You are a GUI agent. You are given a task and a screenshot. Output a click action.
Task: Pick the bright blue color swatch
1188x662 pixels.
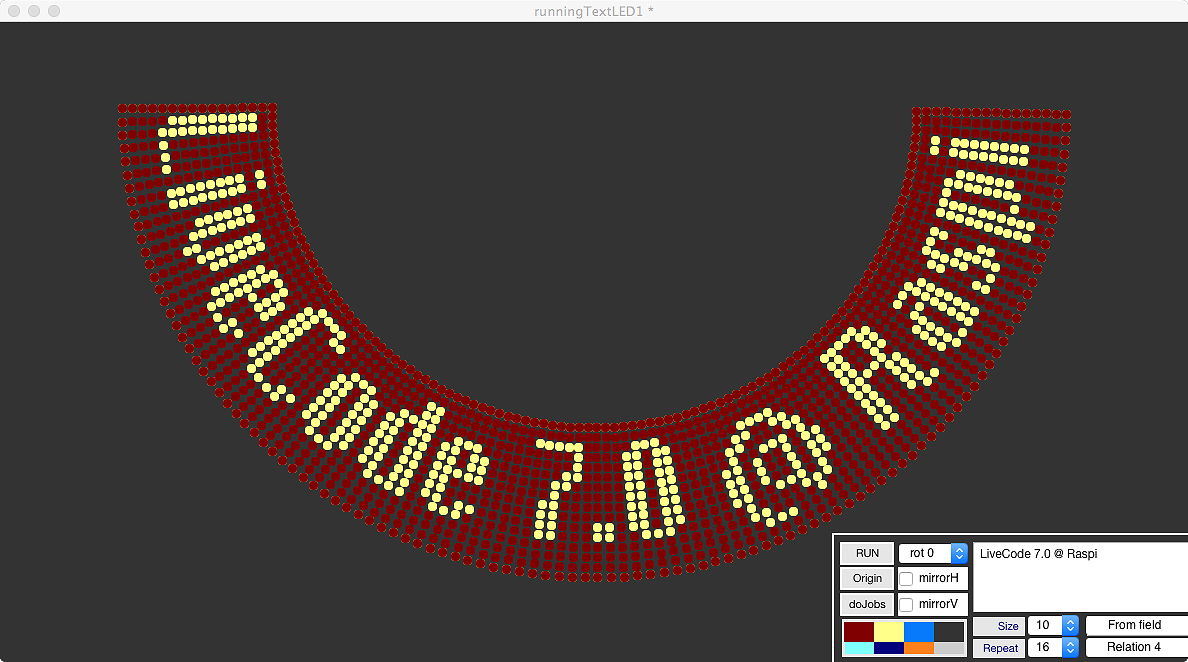tap(919, 632)
